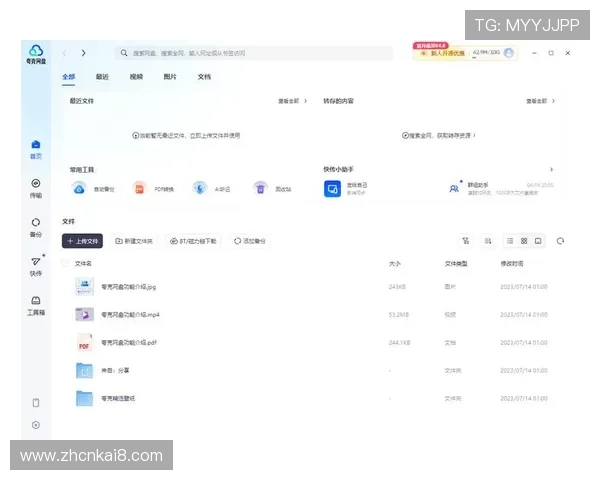This screenshot has width=600, height=480.
Task: Open the recycle bin tool icon
Action: click(261, 189)
